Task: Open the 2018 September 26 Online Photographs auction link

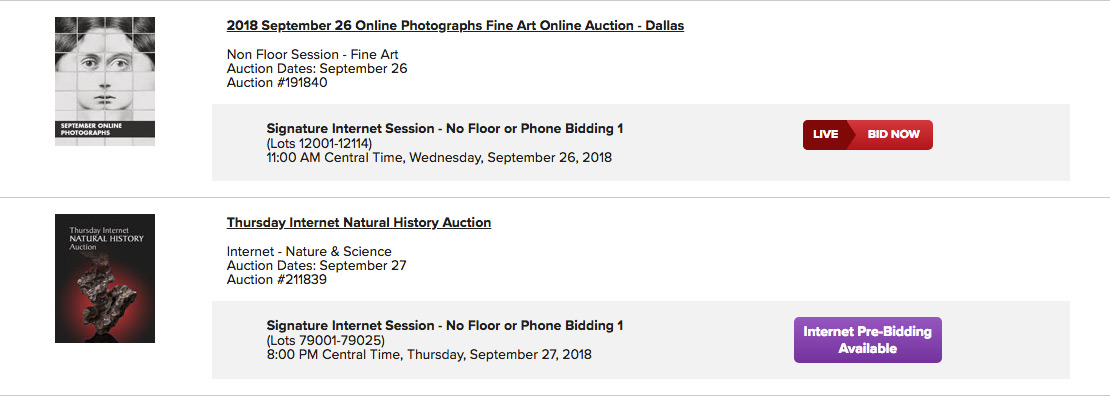Action: pyautogui.click(x=455, y=26)
